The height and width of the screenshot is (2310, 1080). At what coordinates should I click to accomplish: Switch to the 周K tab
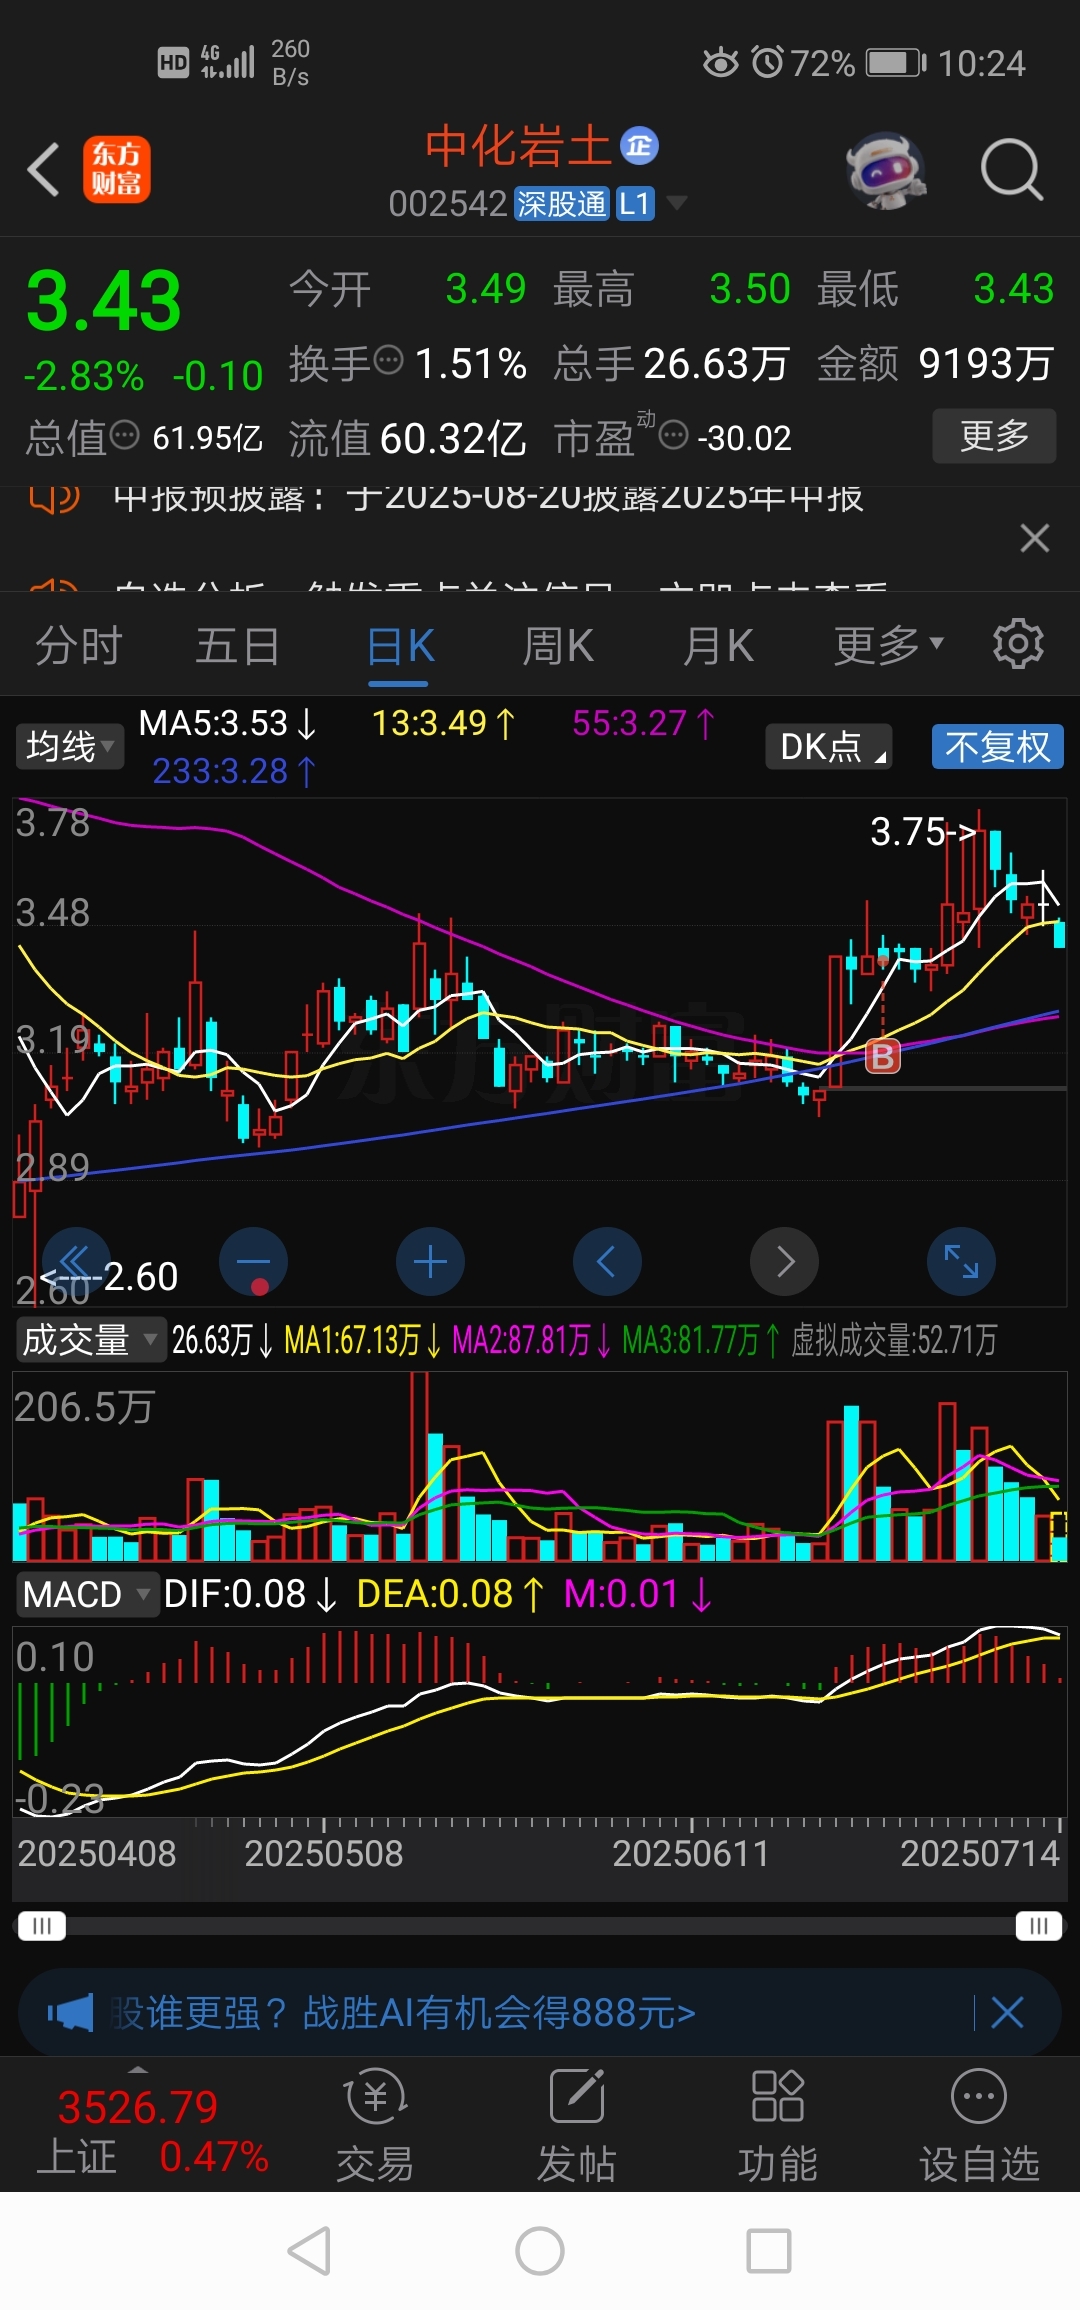558,646
